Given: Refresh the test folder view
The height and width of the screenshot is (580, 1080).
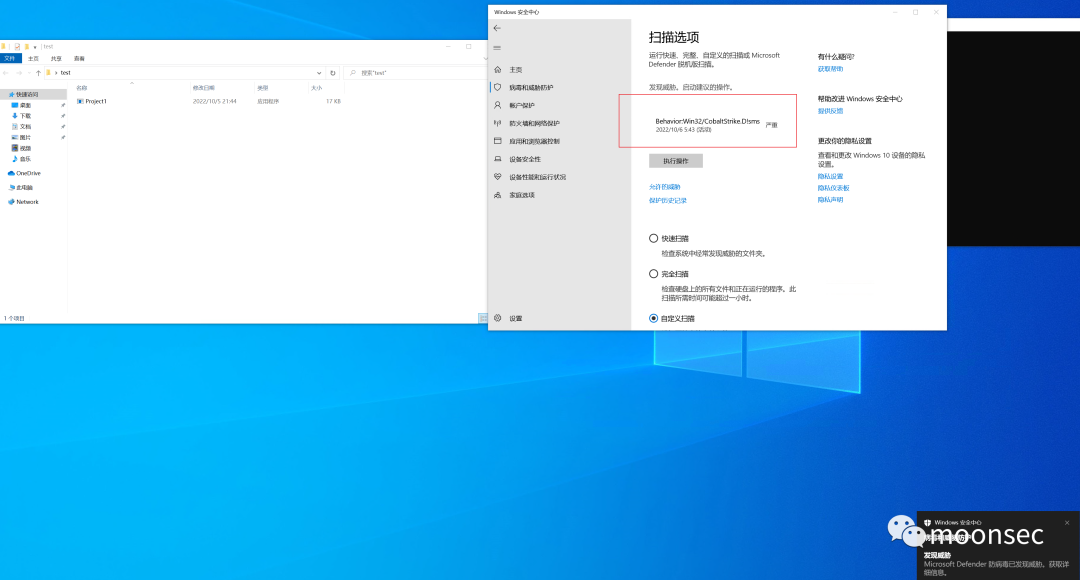Looking at the screenshot, I should click(x=333, y=72).
